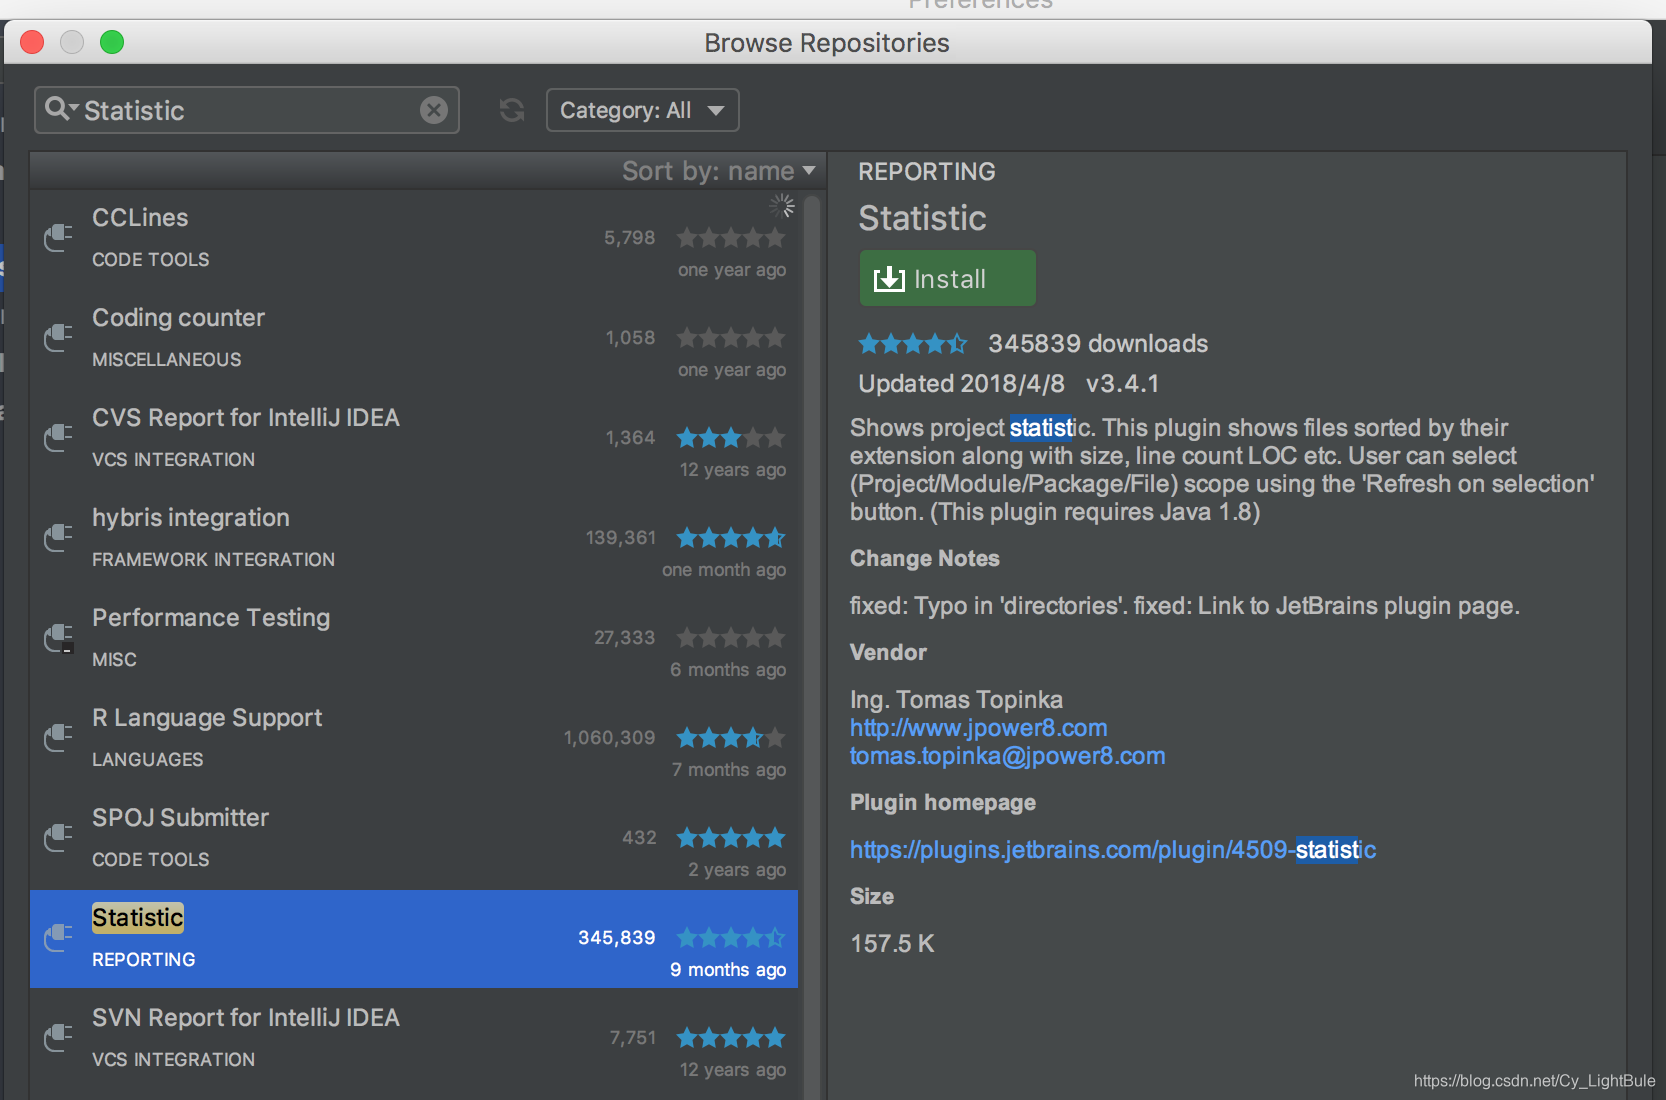Click the Performance Testing star rating
Viewport: 1666px width, 1100px height.
[x=731, y=638]
